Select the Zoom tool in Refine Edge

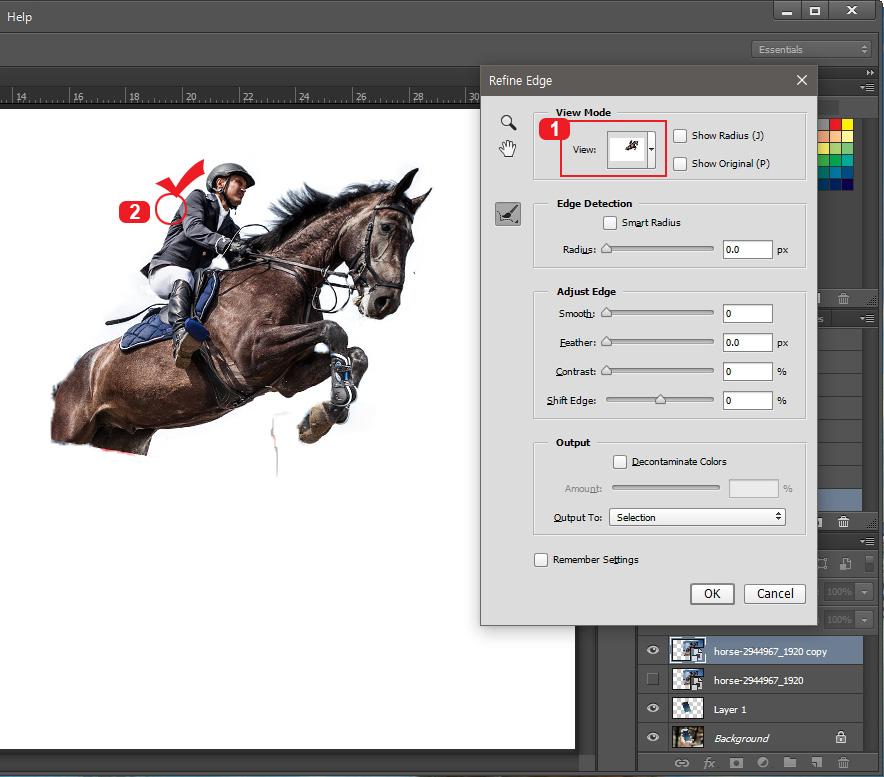pyautogui.click(x=508, y=122)
